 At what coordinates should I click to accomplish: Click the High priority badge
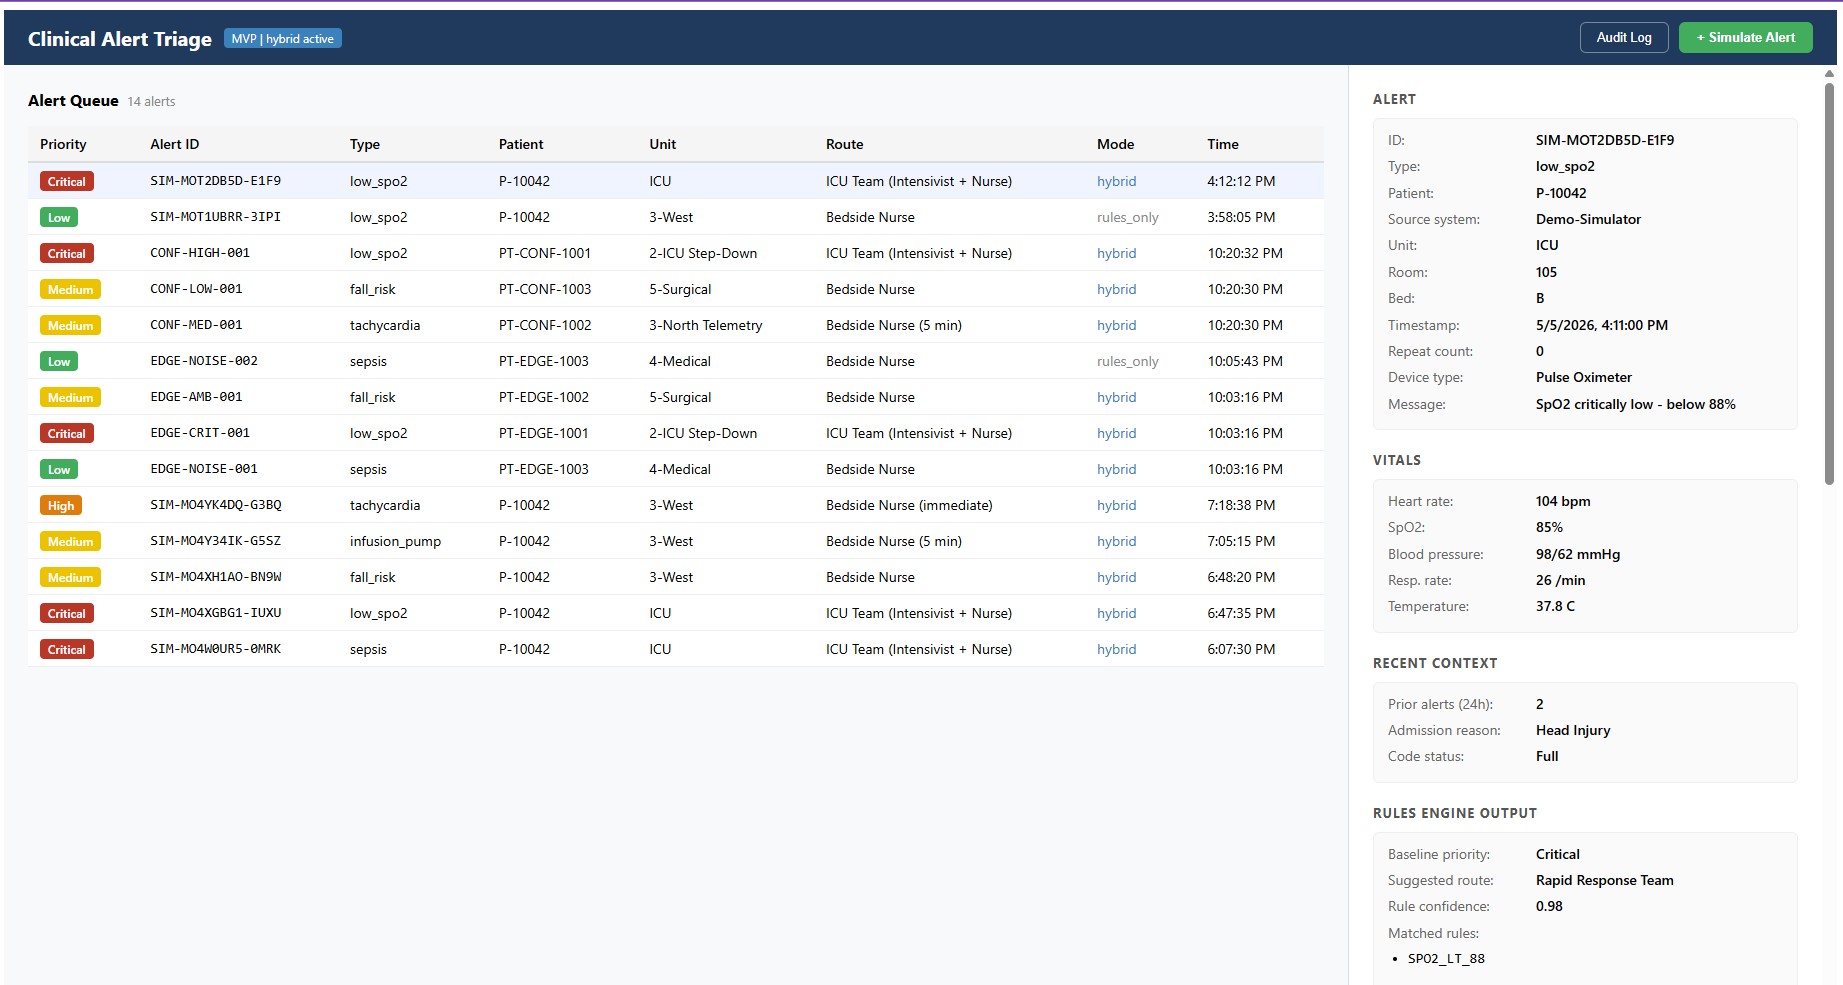tap(61, 505)
